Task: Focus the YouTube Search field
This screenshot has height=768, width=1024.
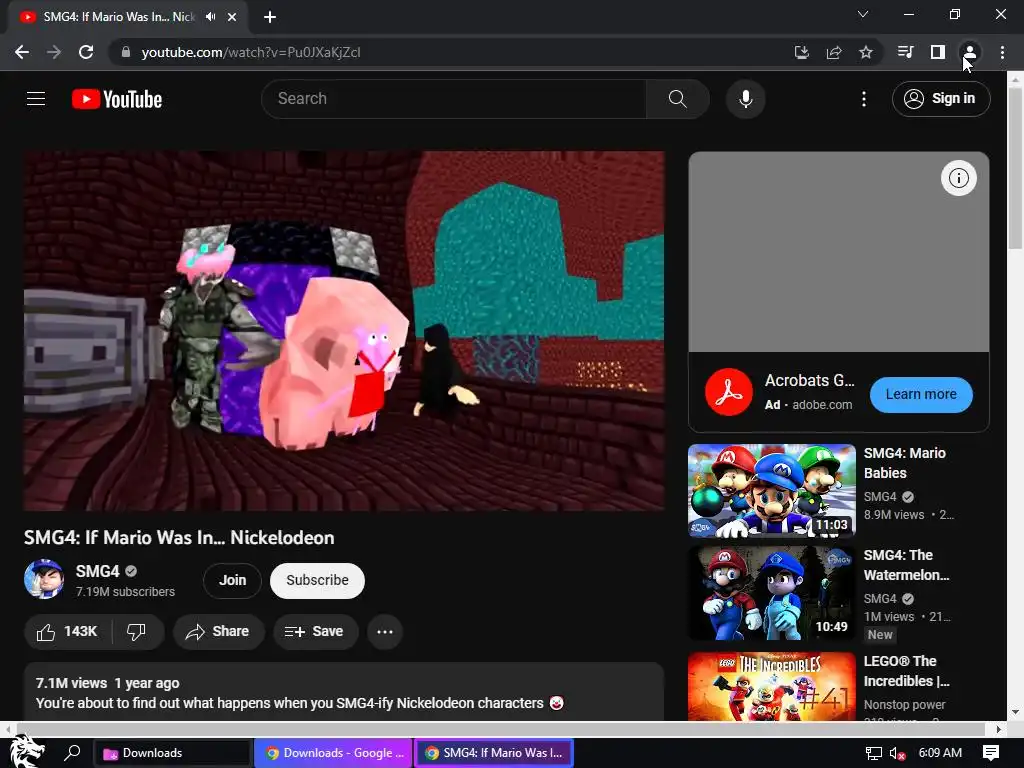Action: point(454,99)
